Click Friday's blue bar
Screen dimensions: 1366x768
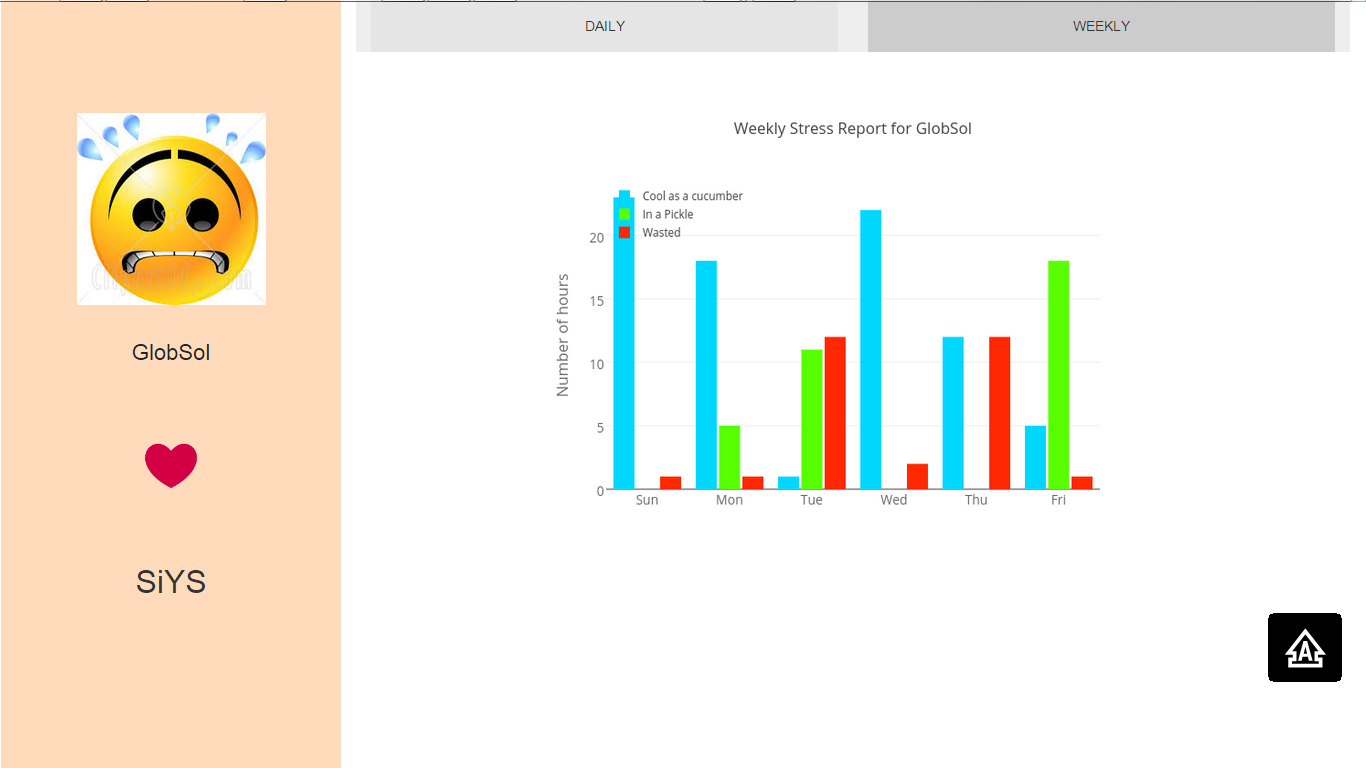click(1035, 458)
